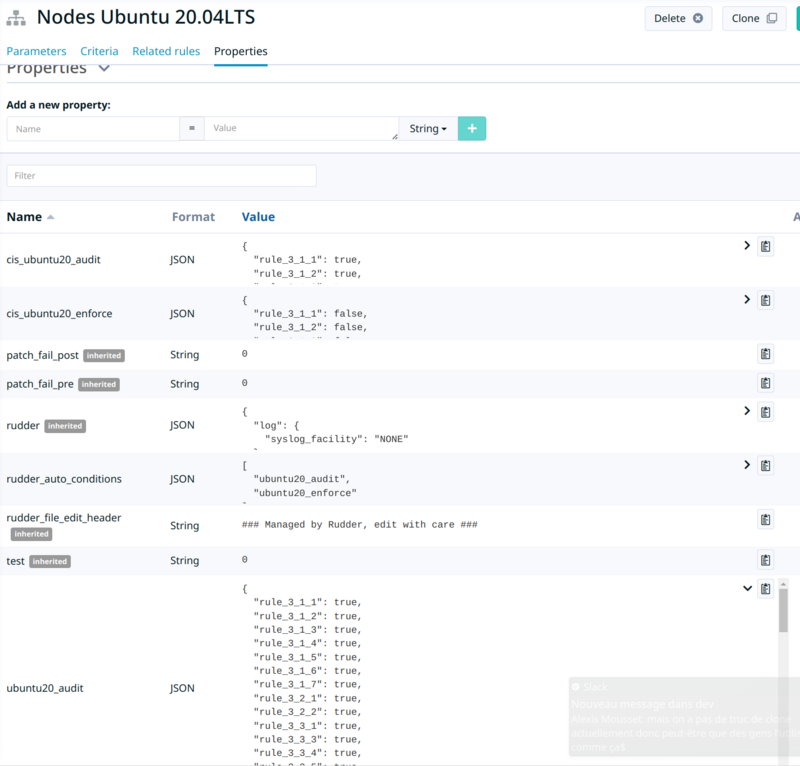Collapse the Properties section chevron
This screenshot has height=766, width=800.
point(104,68)
